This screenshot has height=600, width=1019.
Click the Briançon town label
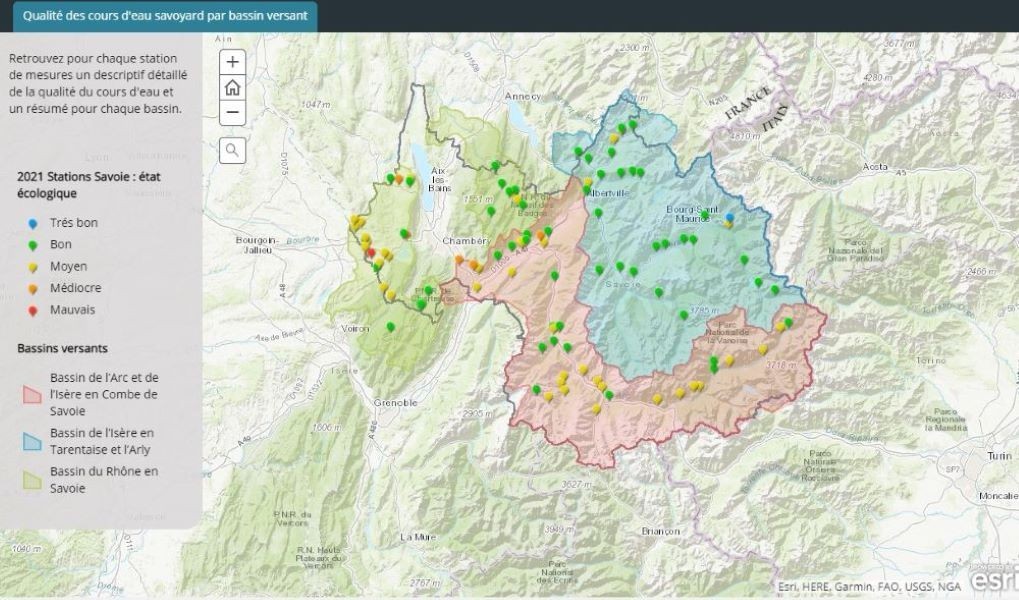point(660,531)
